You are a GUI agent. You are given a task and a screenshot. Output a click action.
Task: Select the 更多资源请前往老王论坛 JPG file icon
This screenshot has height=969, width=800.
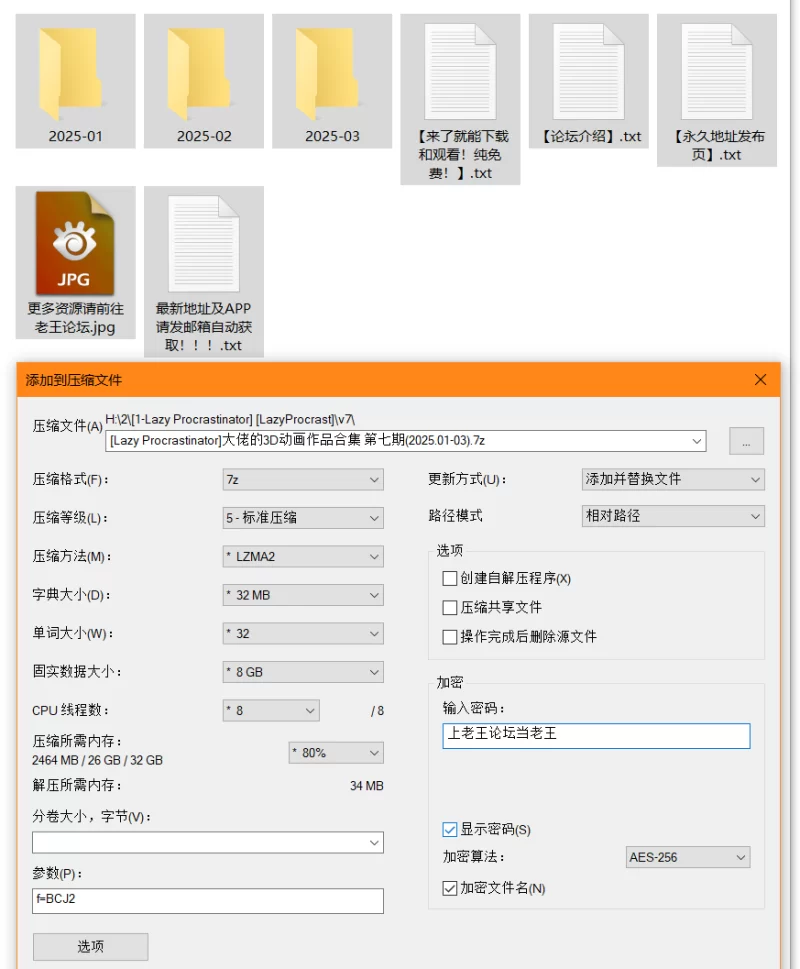click(75, 243)
